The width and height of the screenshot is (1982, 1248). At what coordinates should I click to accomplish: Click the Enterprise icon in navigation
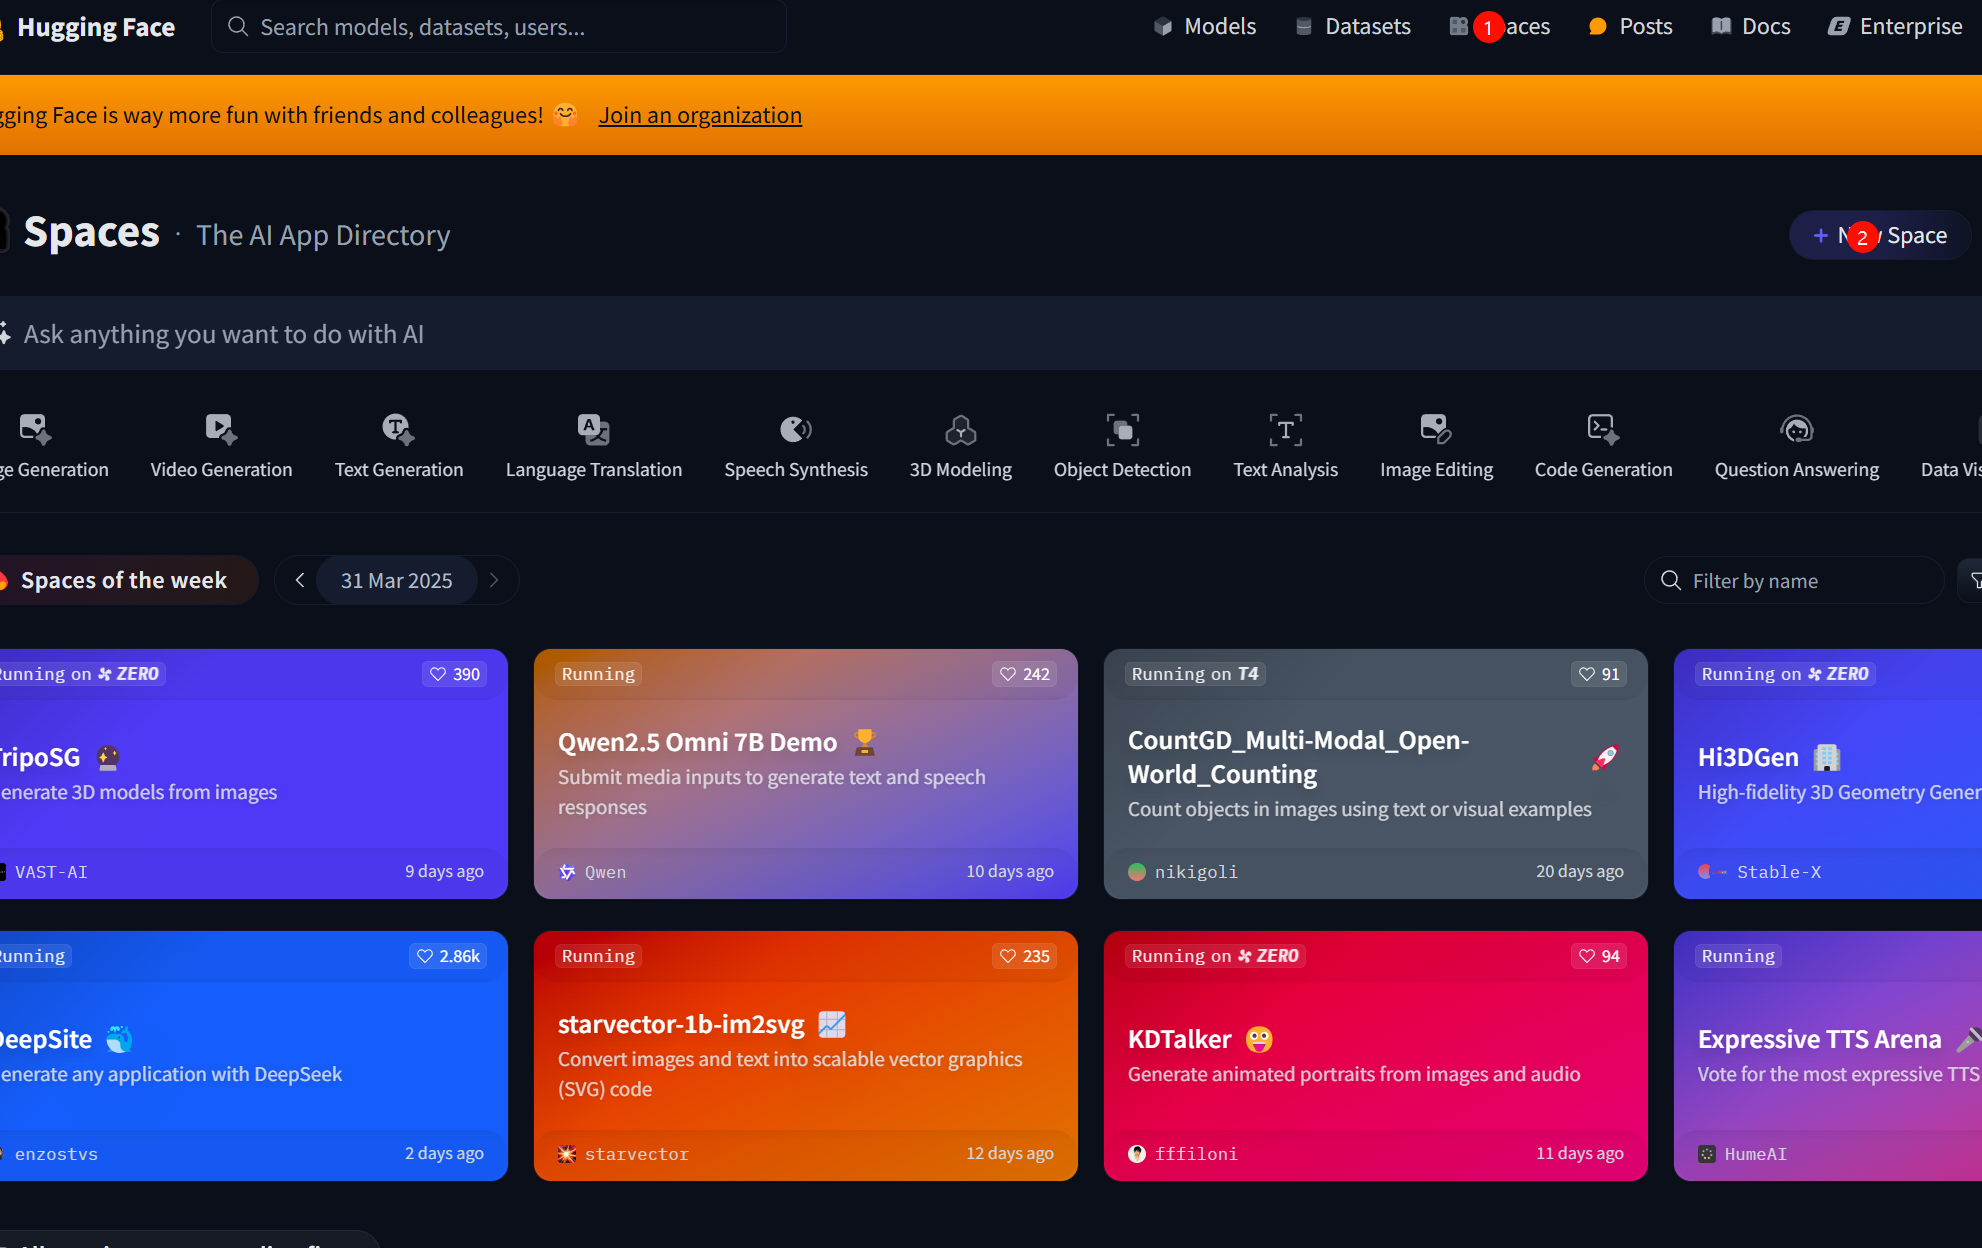1839,27
